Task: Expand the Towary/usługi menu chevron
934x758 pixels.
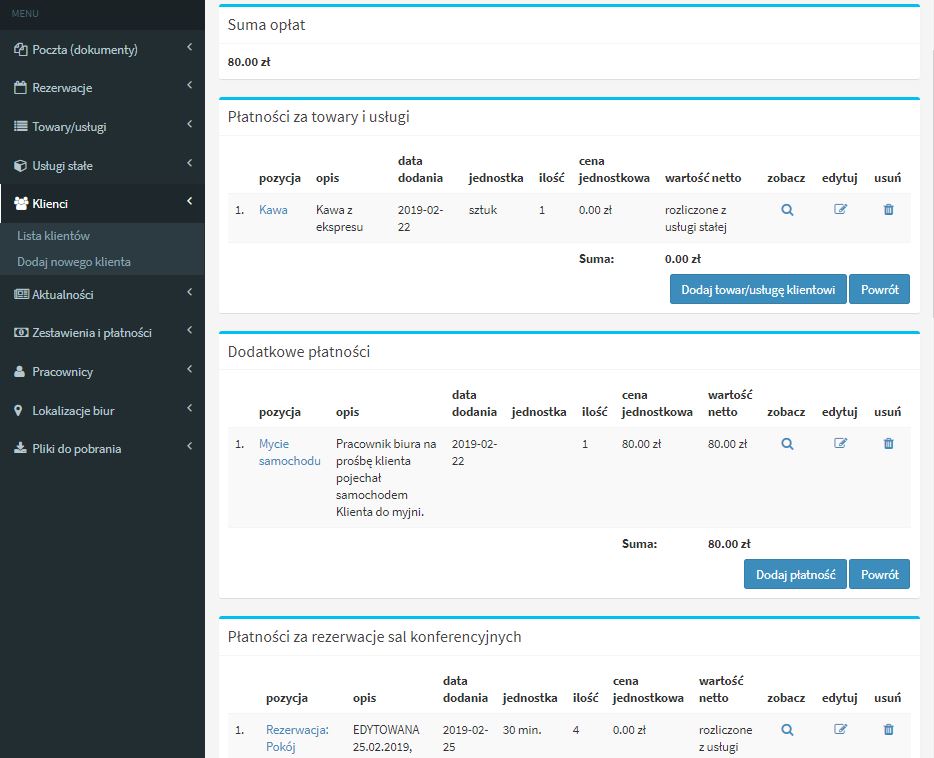Action: 189,124
